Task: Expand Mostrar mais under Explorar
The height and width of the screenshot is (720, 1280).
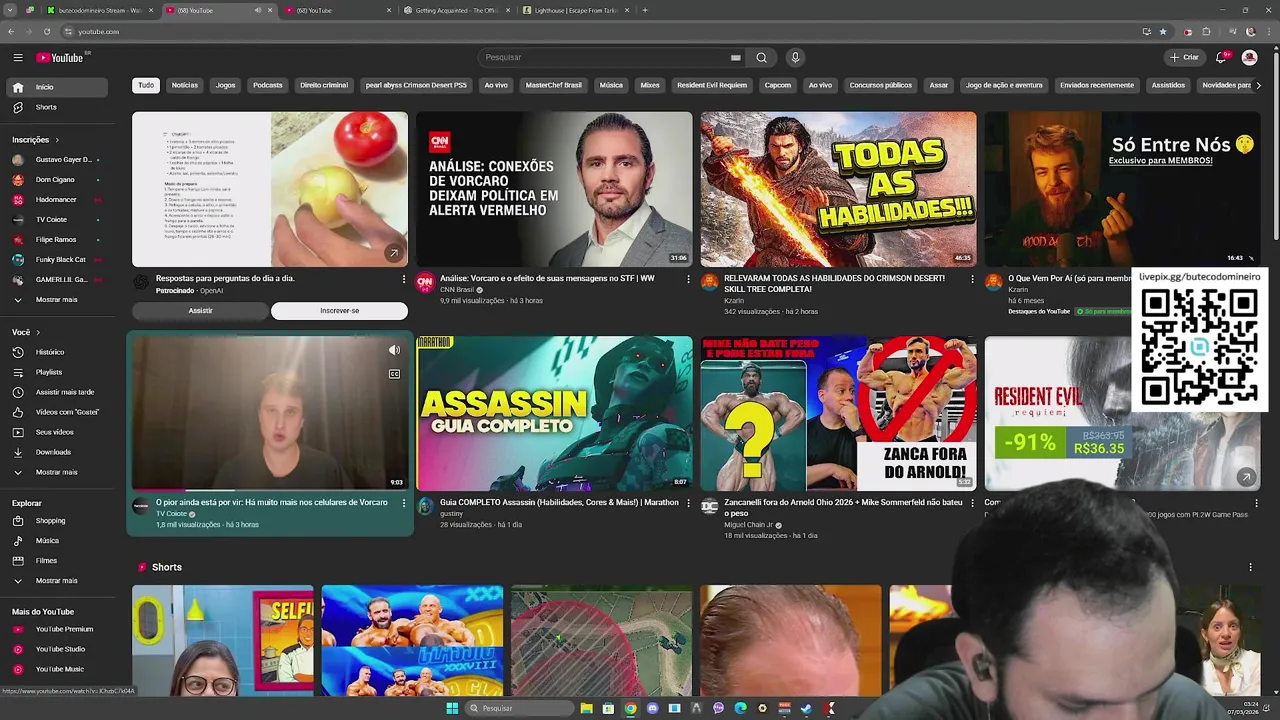Action: (x=55, y=580)
